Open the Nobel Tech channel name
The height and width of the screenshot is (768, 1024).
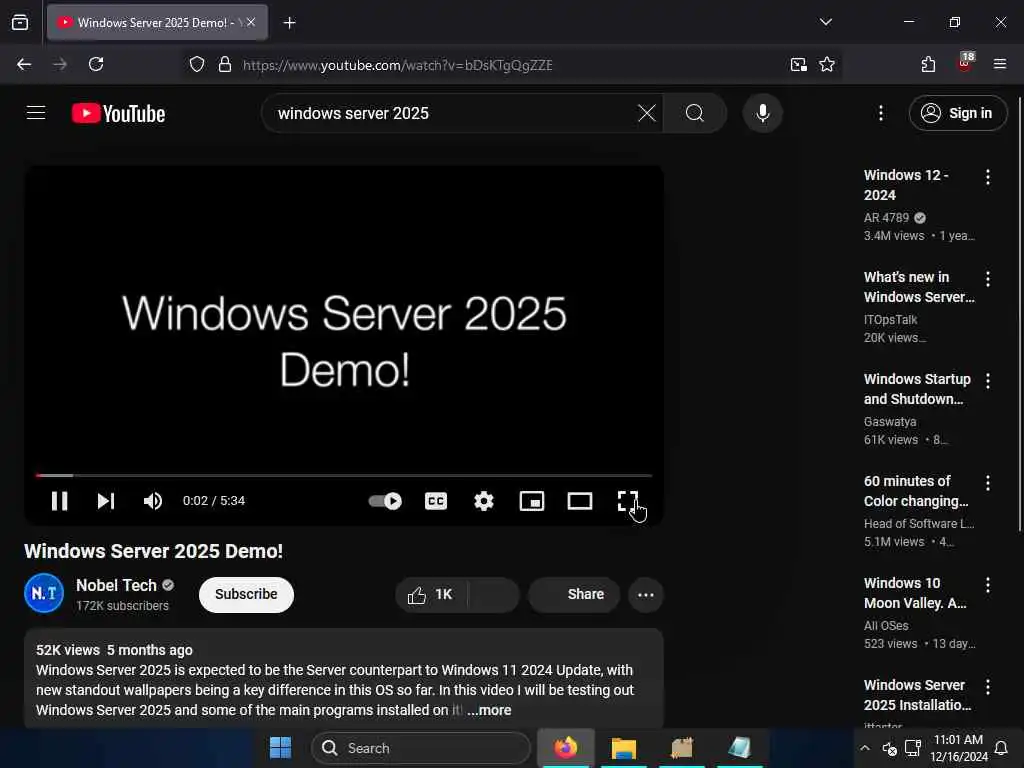(116, 585)
